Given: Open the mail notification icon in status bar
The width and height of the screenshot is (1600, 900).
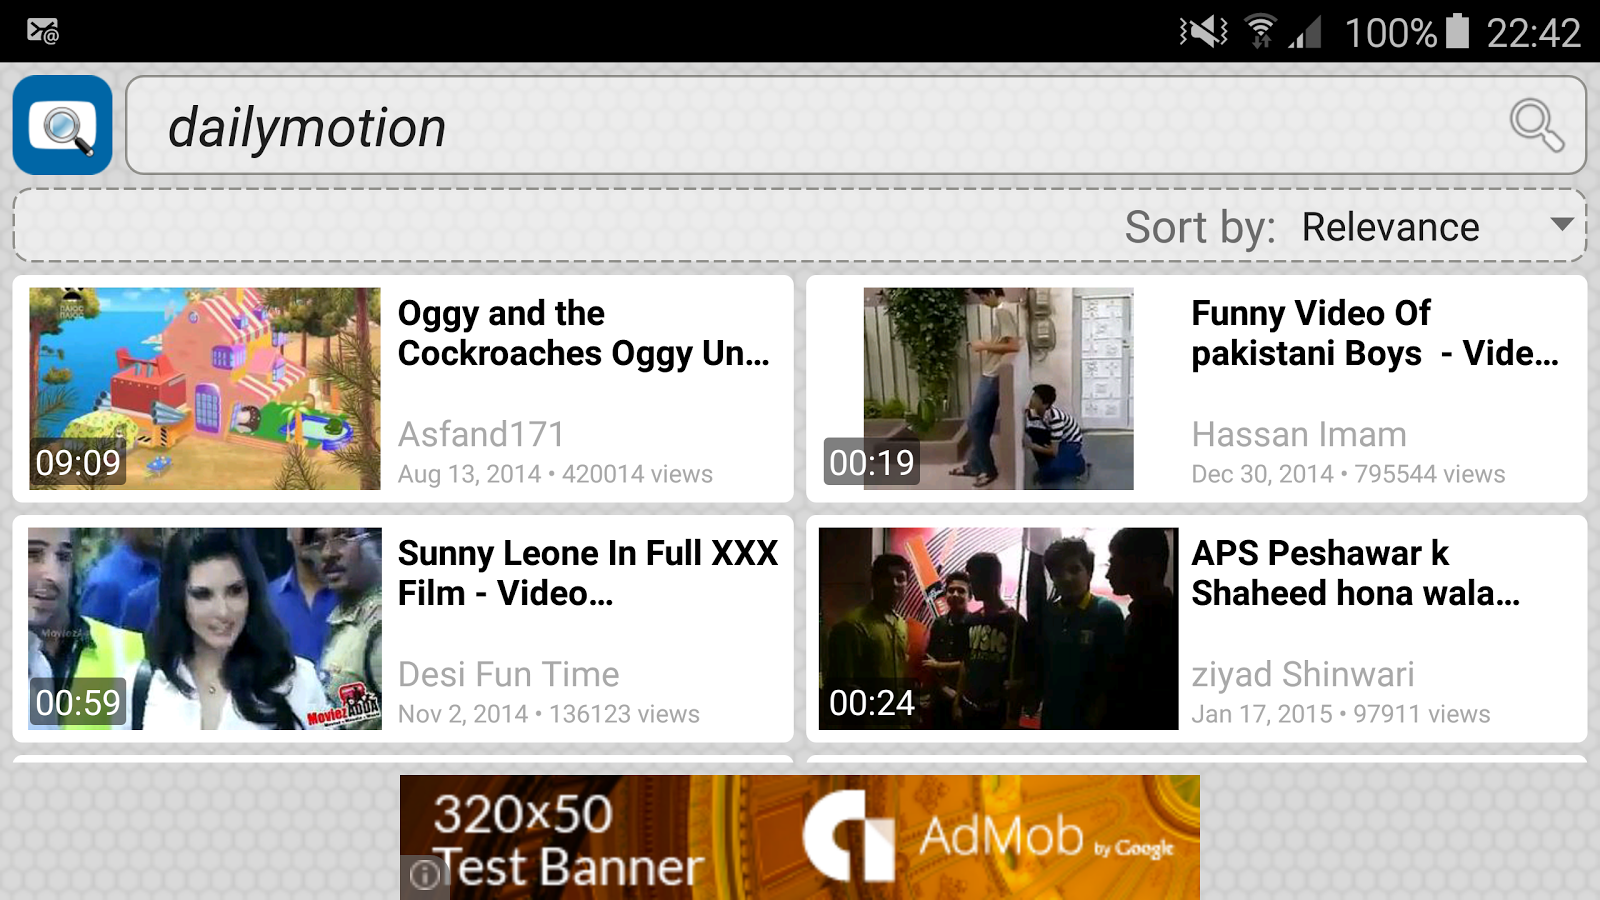Looking at the screenshot, I should tap(42, 32).
